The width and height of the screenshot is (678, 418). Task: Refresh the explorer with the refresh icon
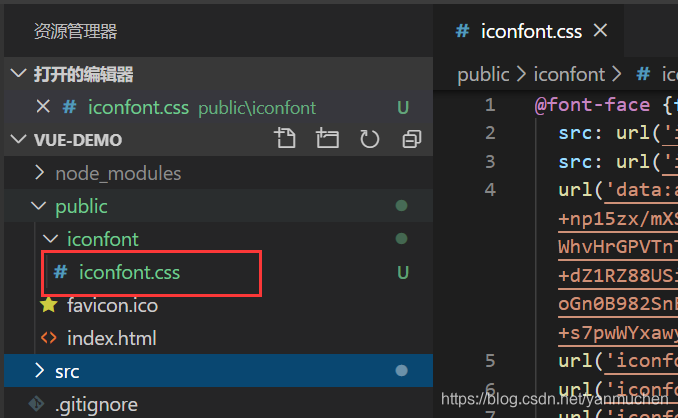[369, 139]
